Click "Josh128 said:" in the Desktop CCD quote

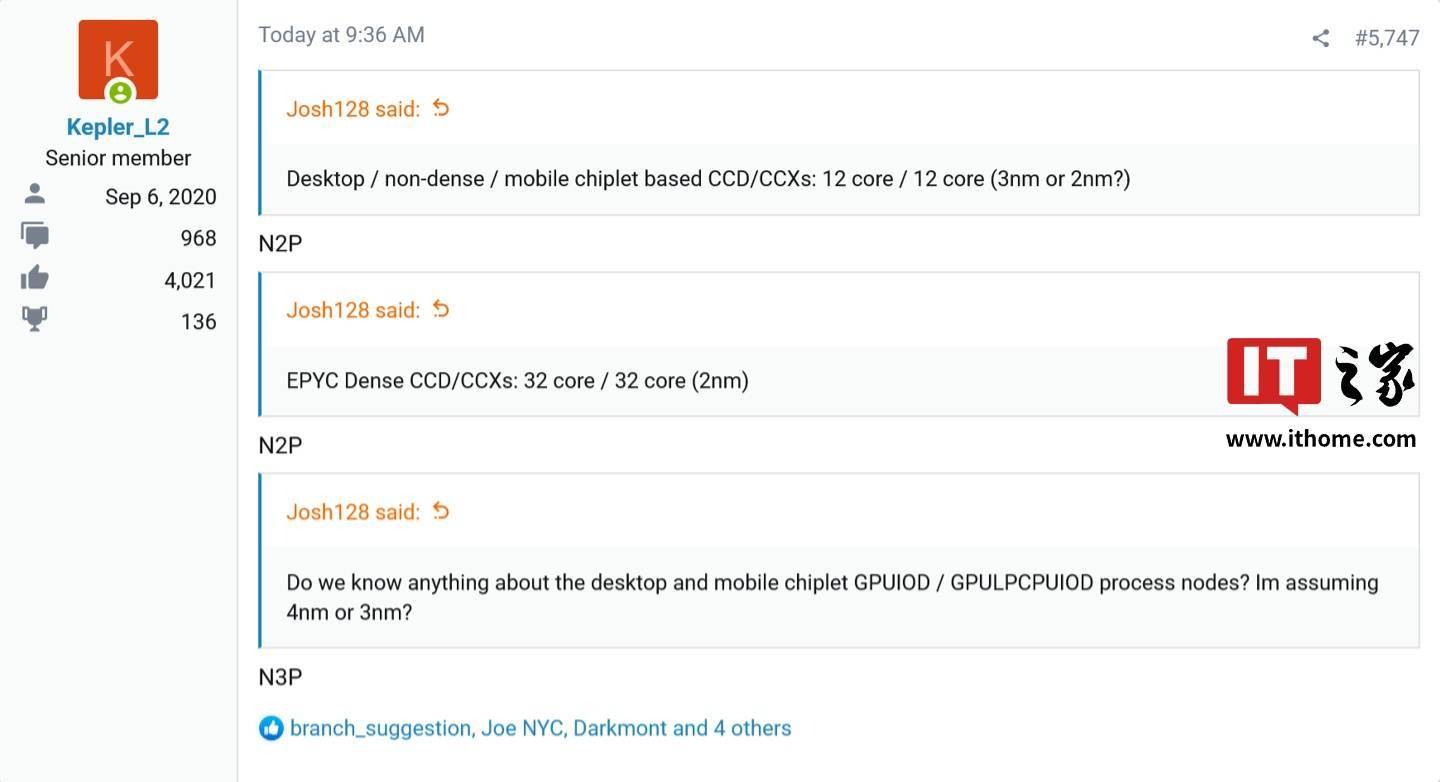pos(353,109)
